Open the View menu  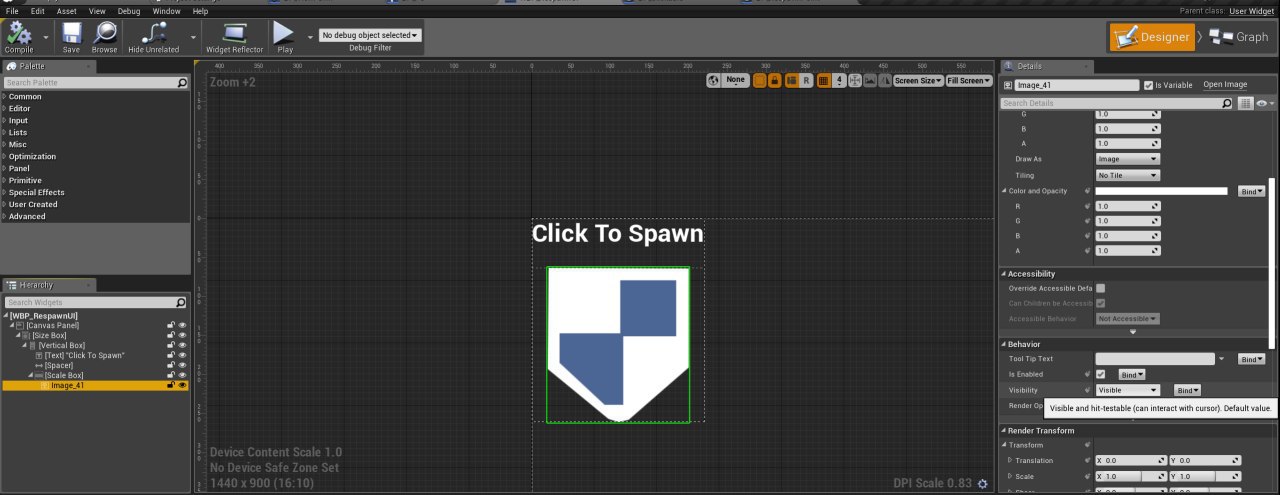[x=97, y=11]
